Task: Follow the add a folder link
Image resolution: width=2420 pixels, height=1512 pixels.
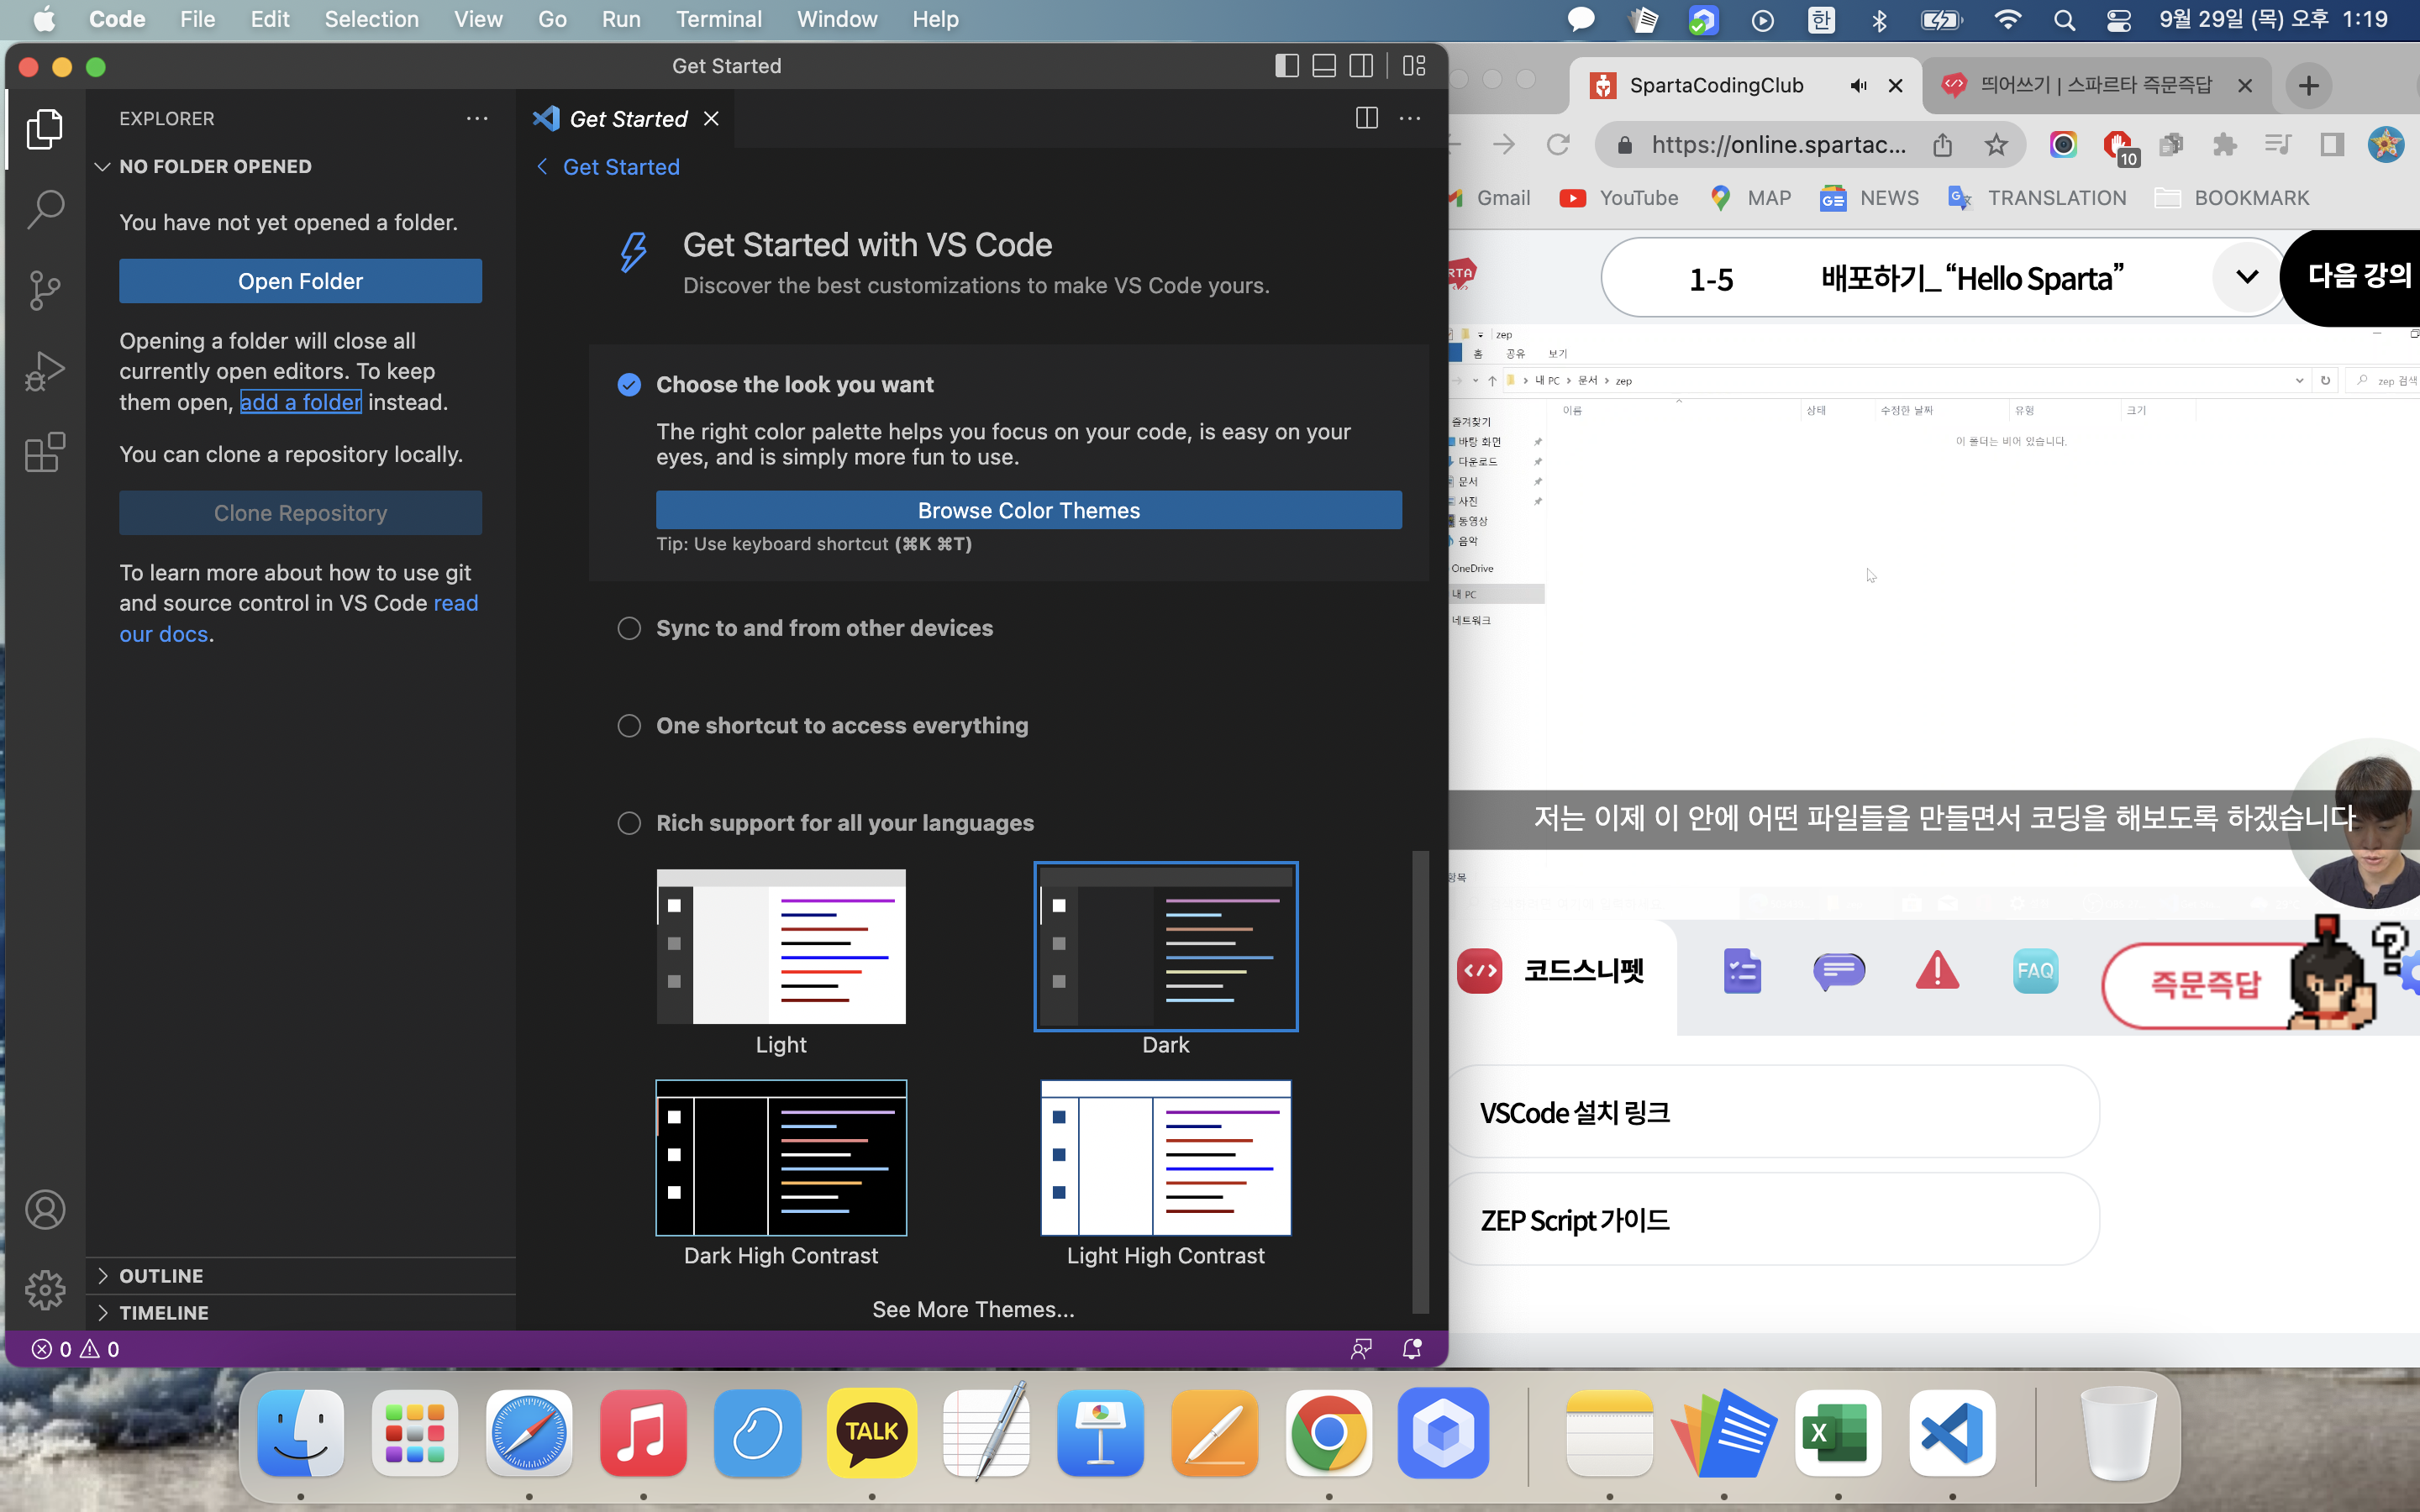Action: [x=300, y=402]
